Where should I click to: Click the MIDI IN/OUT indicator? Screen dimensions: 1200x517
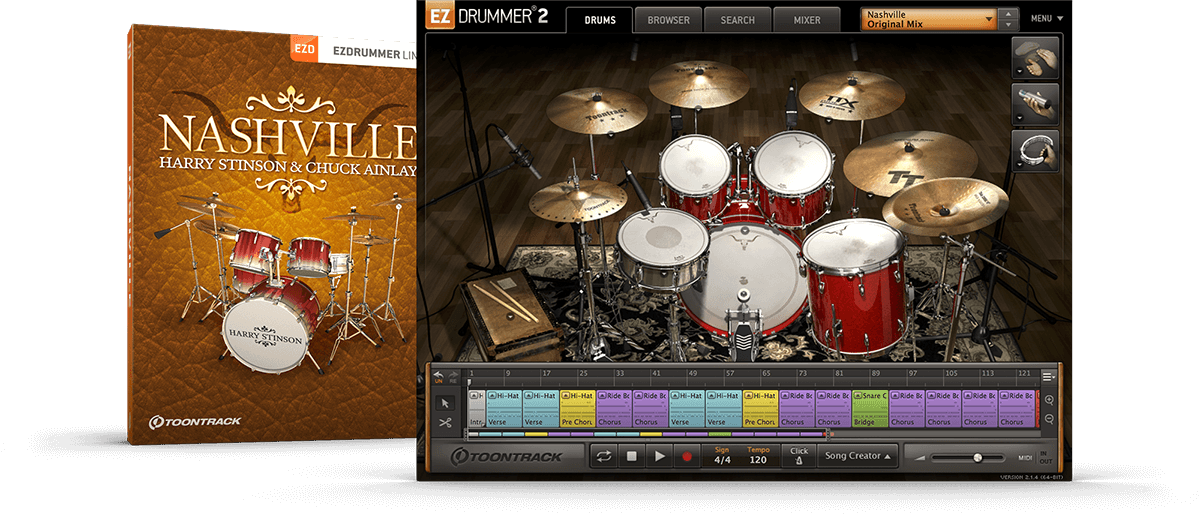[1036, 457]
